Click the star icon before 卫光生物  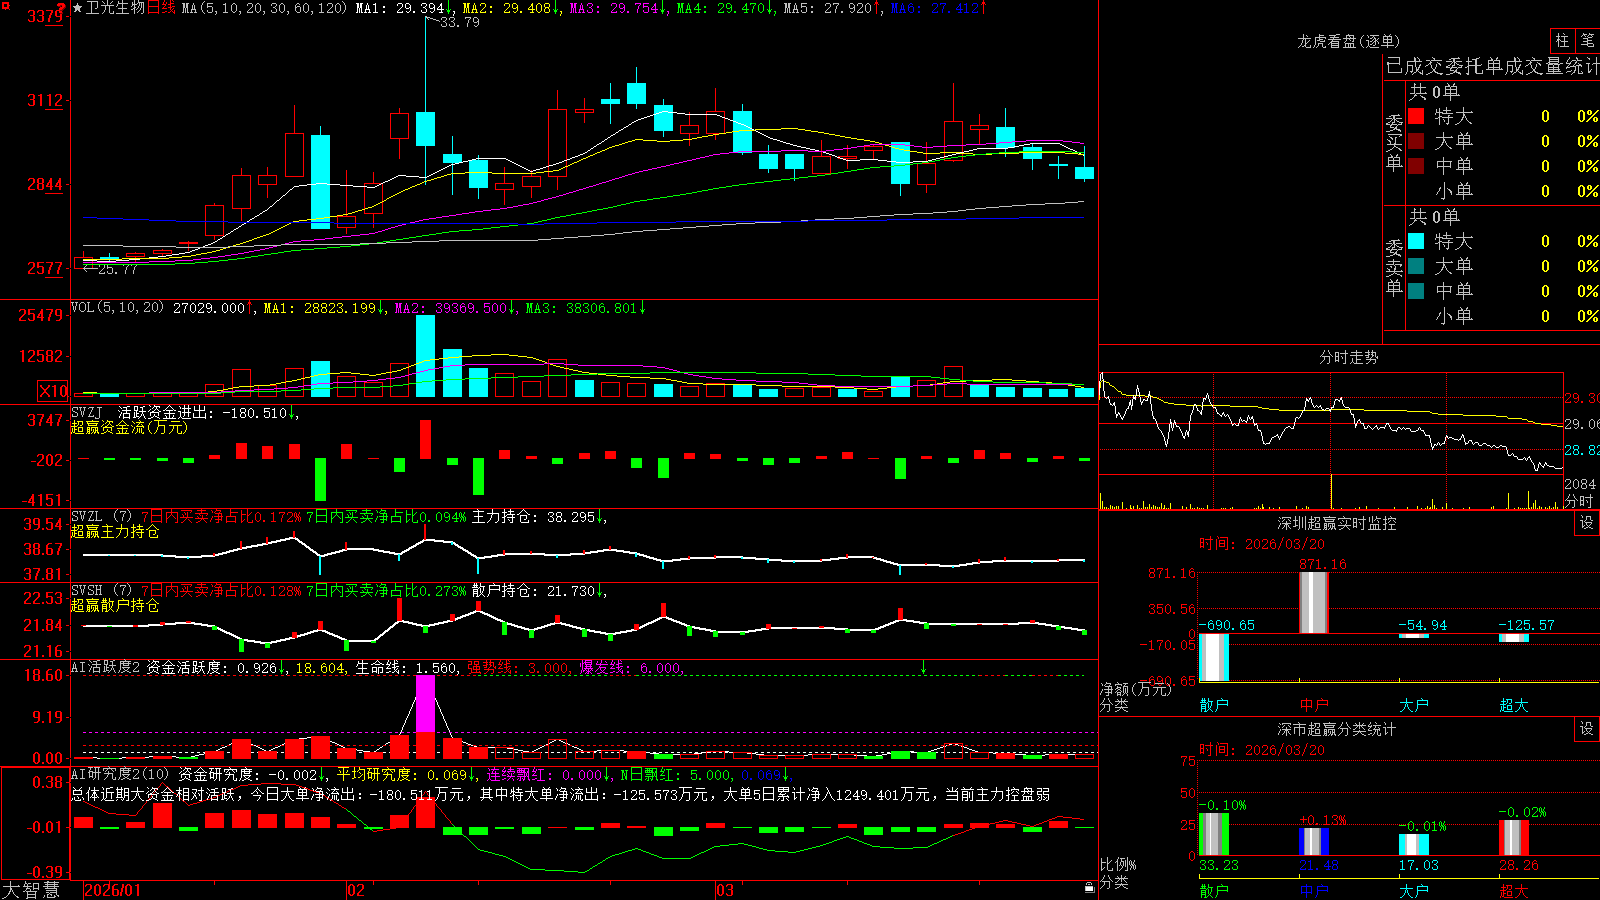[x=77, y=8]
